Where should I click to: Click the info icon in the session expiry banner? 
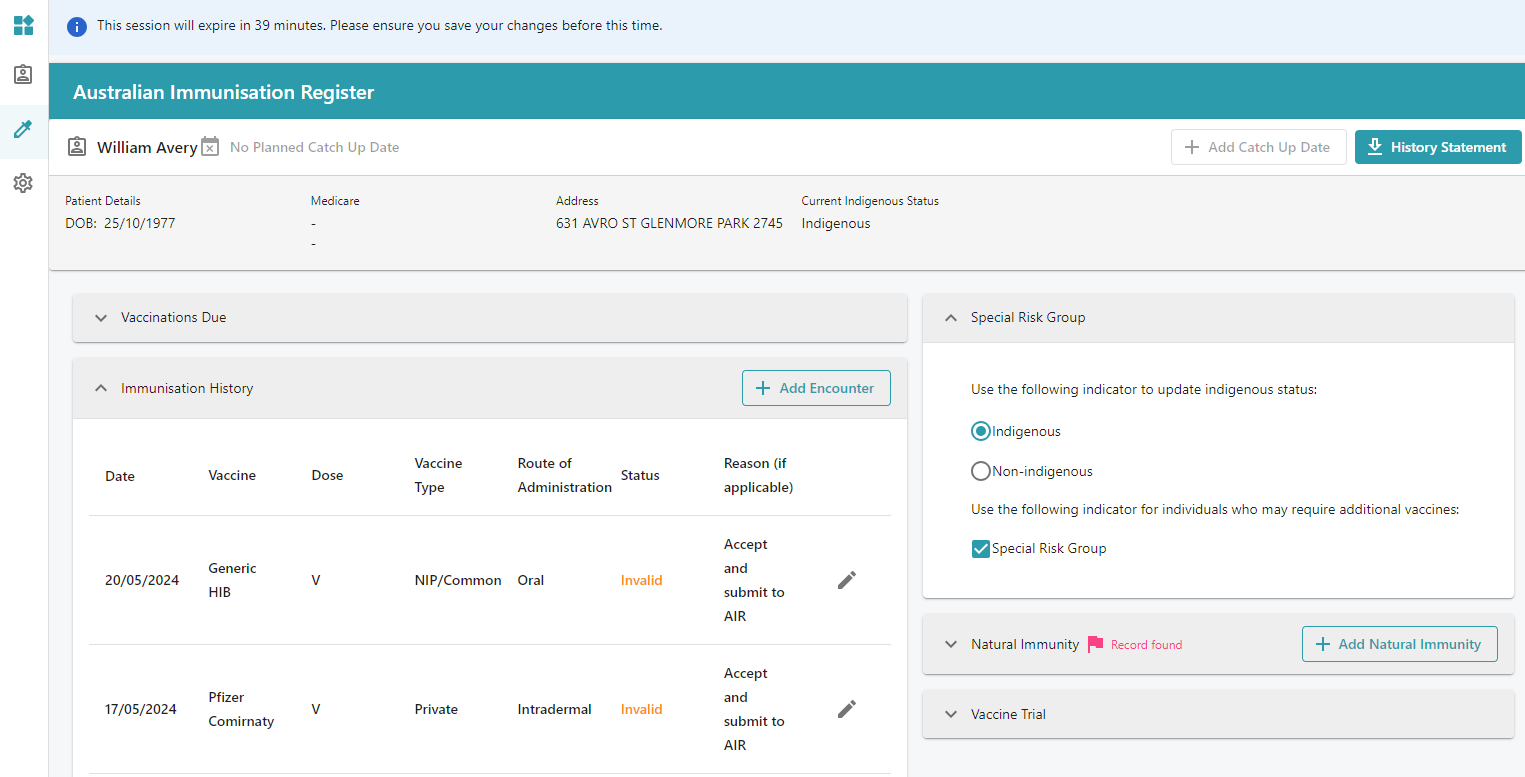pos(77,26)
